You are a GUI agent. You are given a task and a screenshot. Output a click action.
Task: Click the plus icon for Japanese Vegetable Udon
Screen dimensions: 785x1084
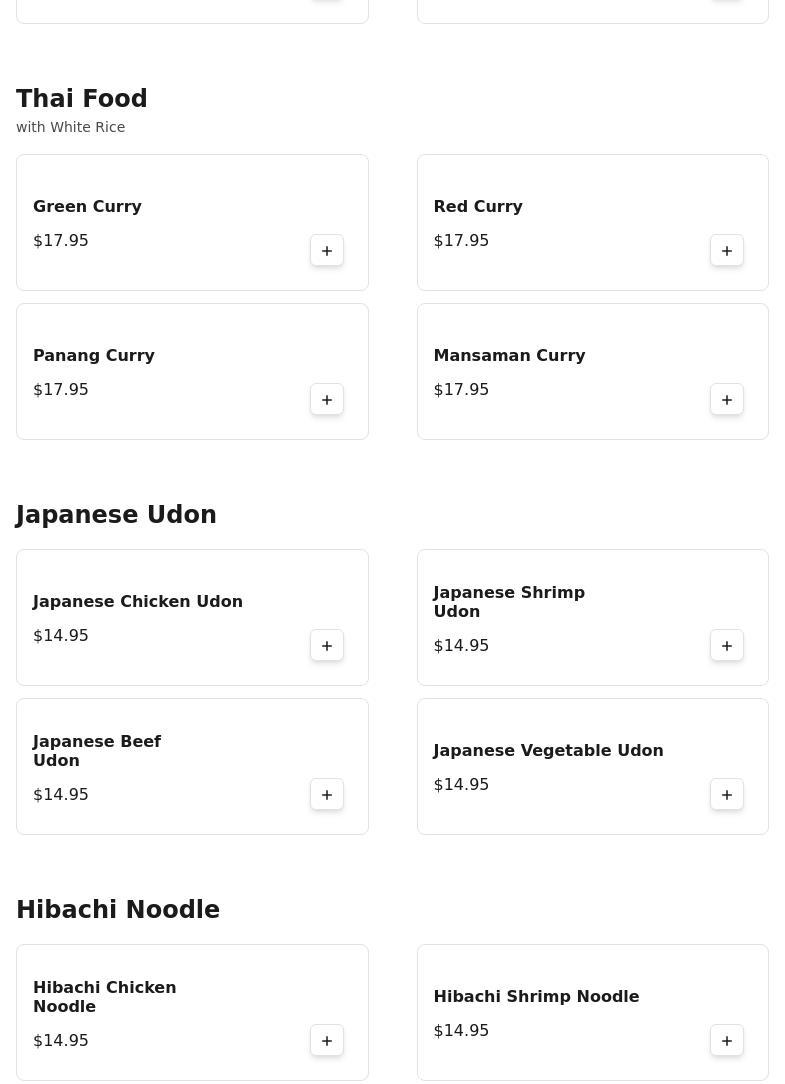point(727,794)
